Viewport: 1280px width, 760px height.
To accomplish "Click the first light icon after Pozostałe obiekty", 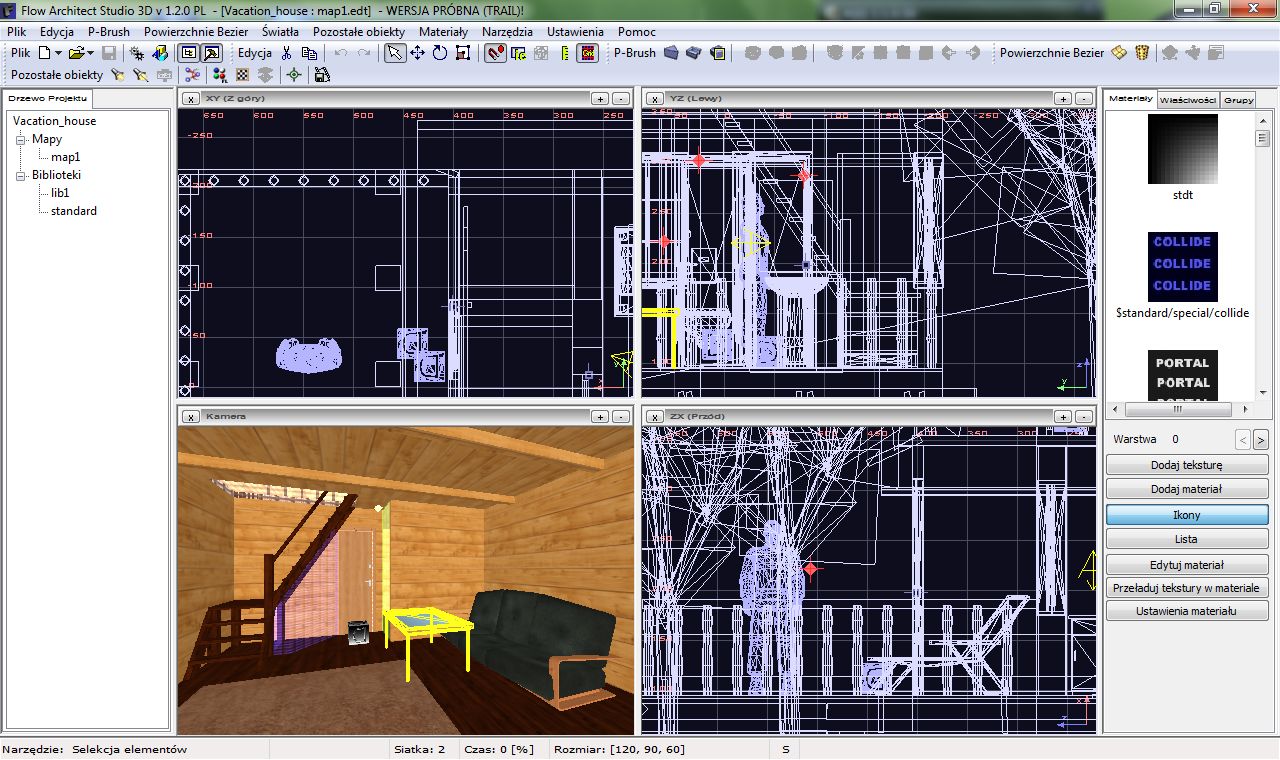I will (118, 75).
